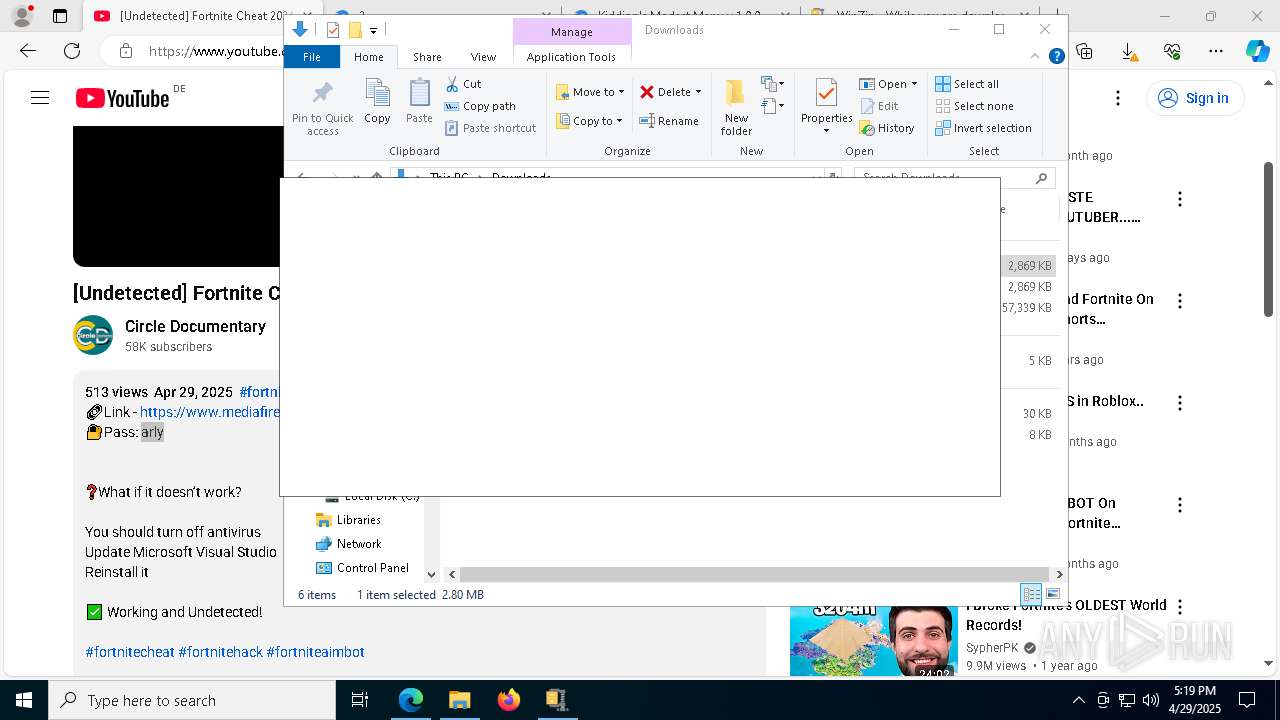This screenshot has width=1280, height=720.
Task: Click Invert selection in ribbon
Action: 983,128
